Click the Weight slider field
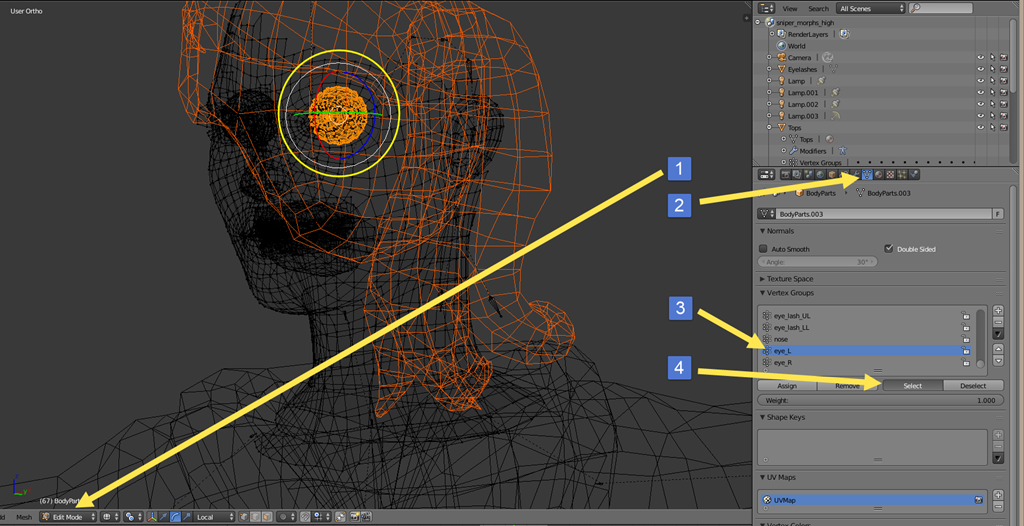Viewport: 1024px width, 526px height. [880, 400]
